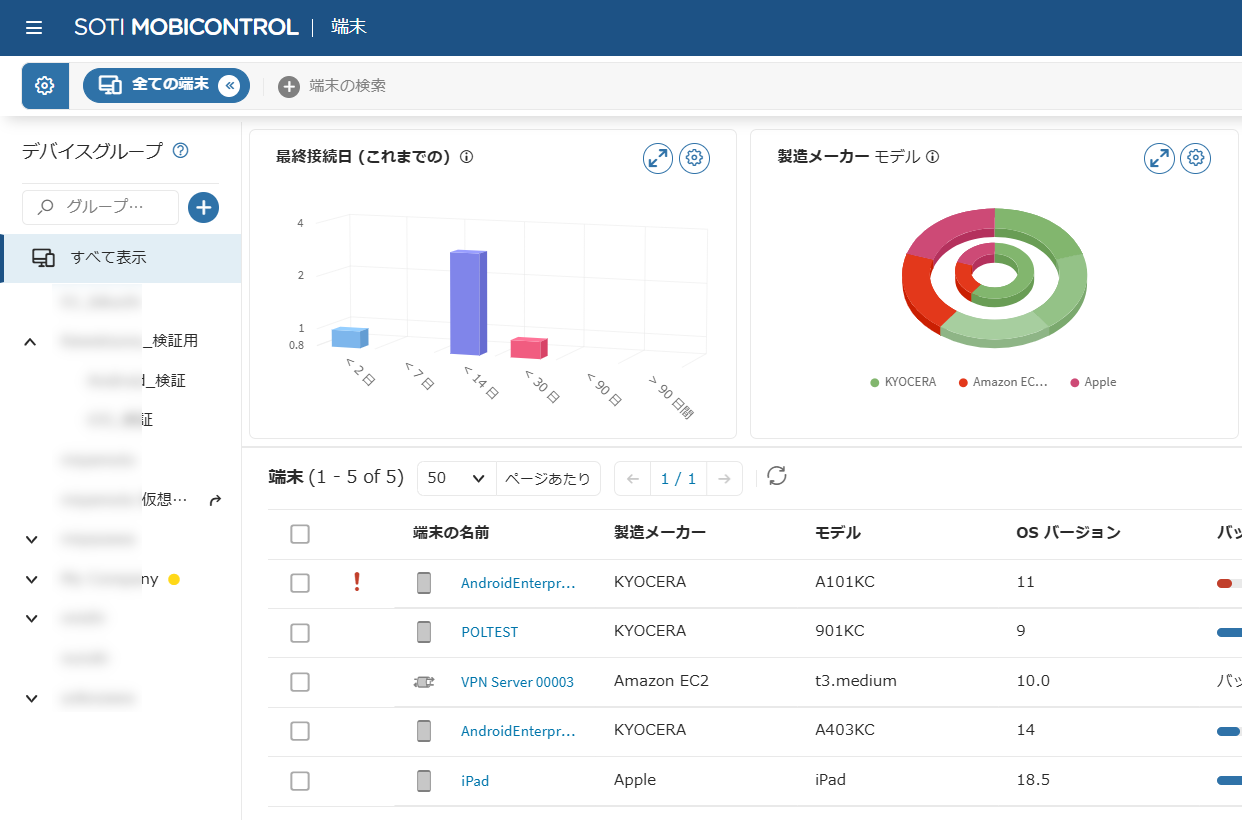
Task: Toggle the select-all checkbox in table header
Action: [300, 534]
